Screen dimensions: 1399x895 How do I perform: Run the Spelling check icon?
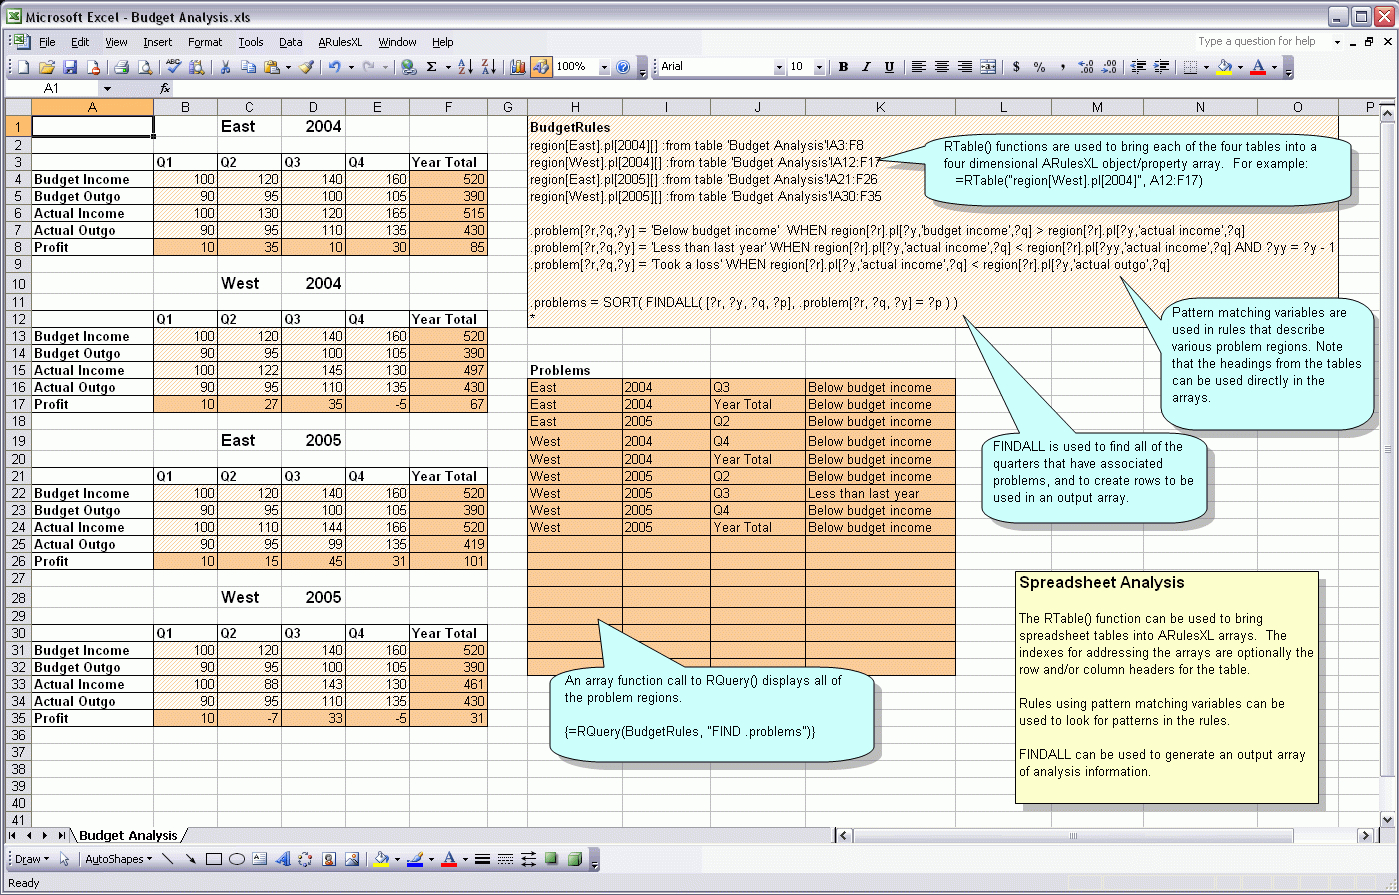click(x=172, y=68)
